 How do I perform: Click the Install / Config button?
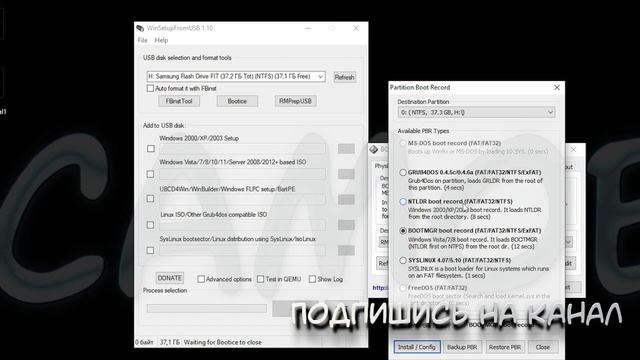tap(417, 347)
